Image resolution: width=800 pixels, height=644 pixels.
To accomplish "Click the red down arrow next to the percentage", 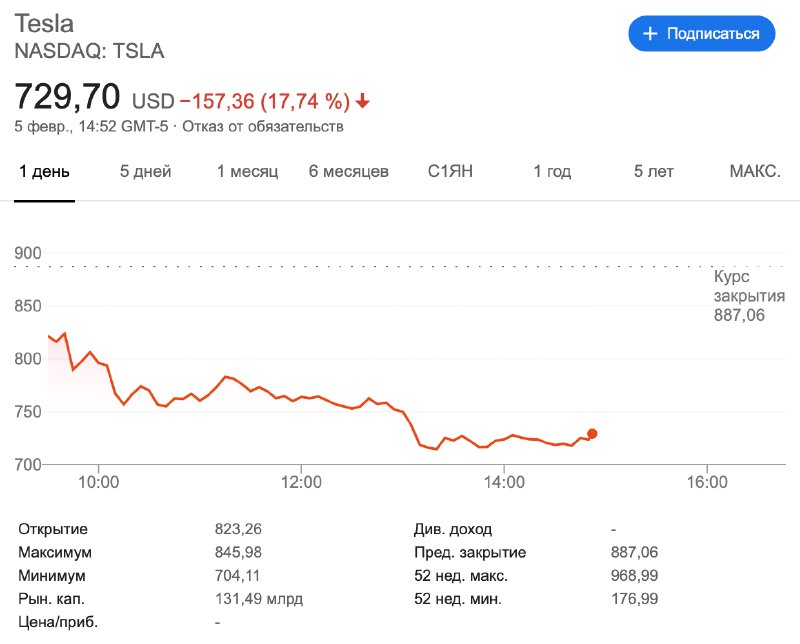I will (x=362, y=101).
